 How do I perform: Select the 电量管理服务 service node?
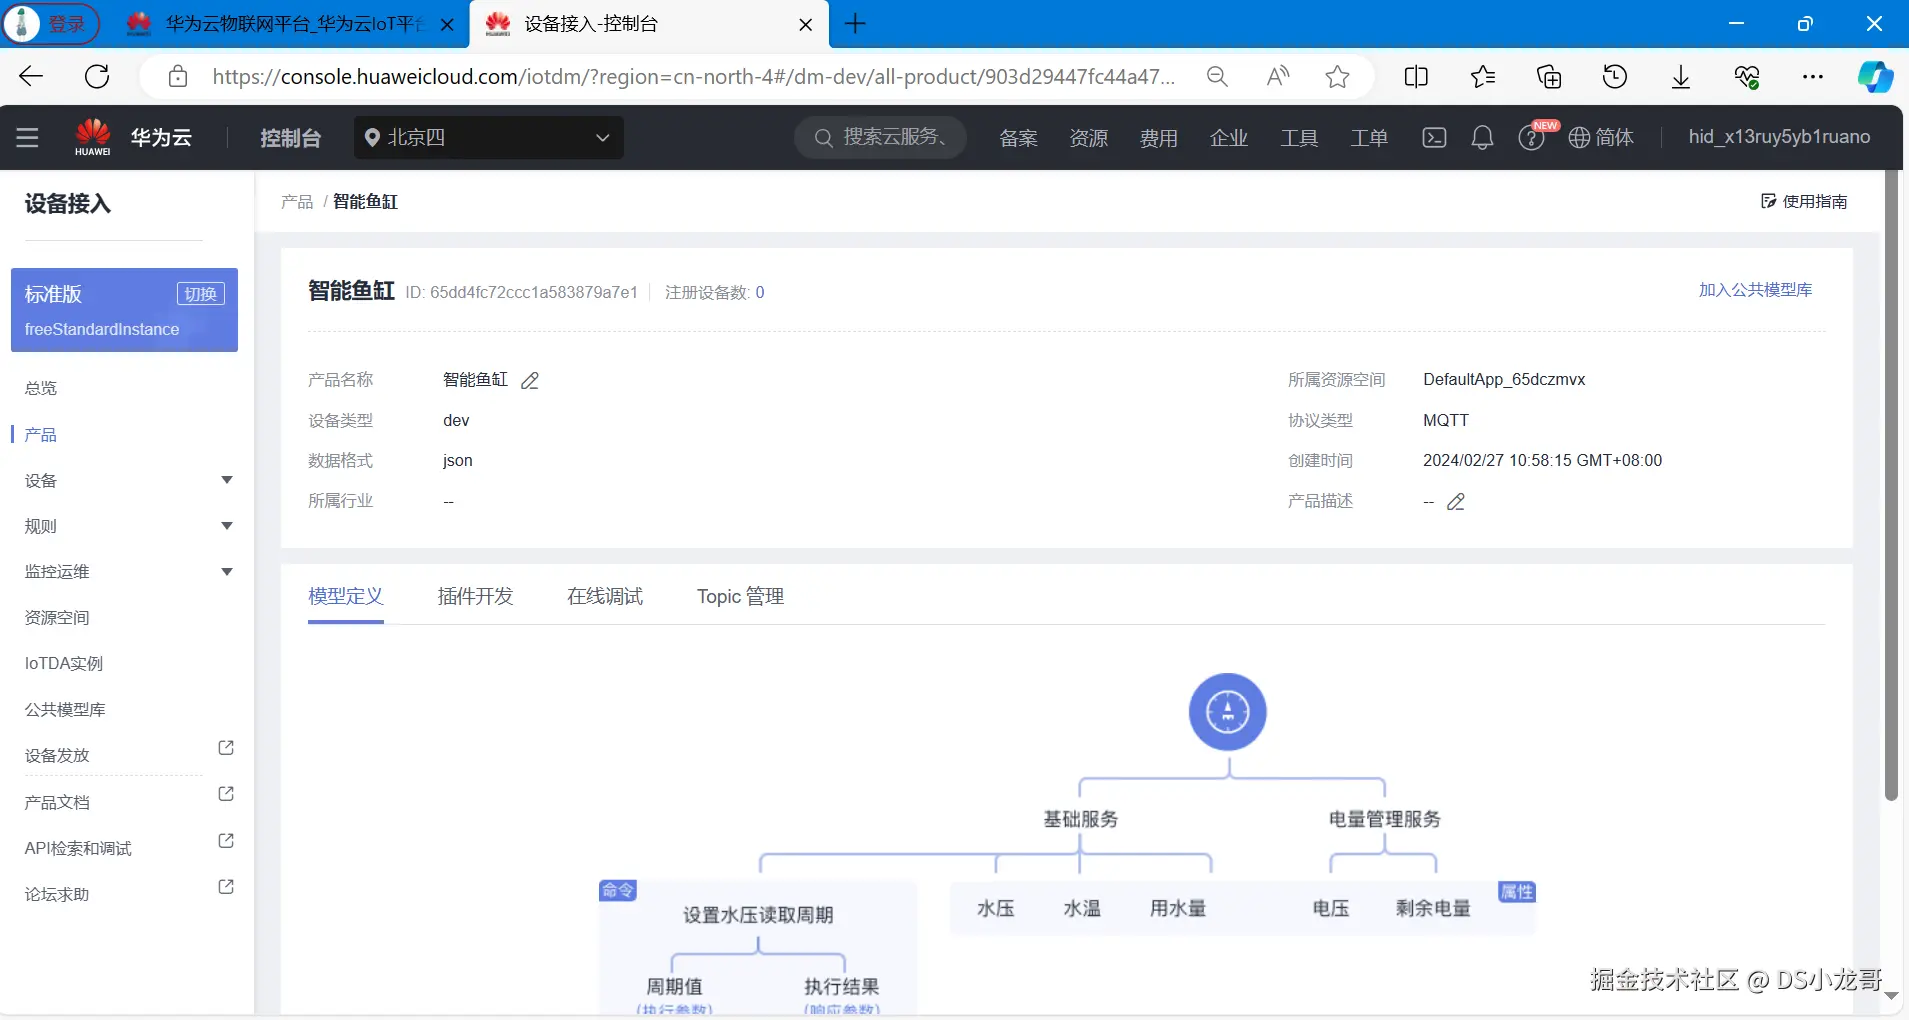tap(1384, 820)
